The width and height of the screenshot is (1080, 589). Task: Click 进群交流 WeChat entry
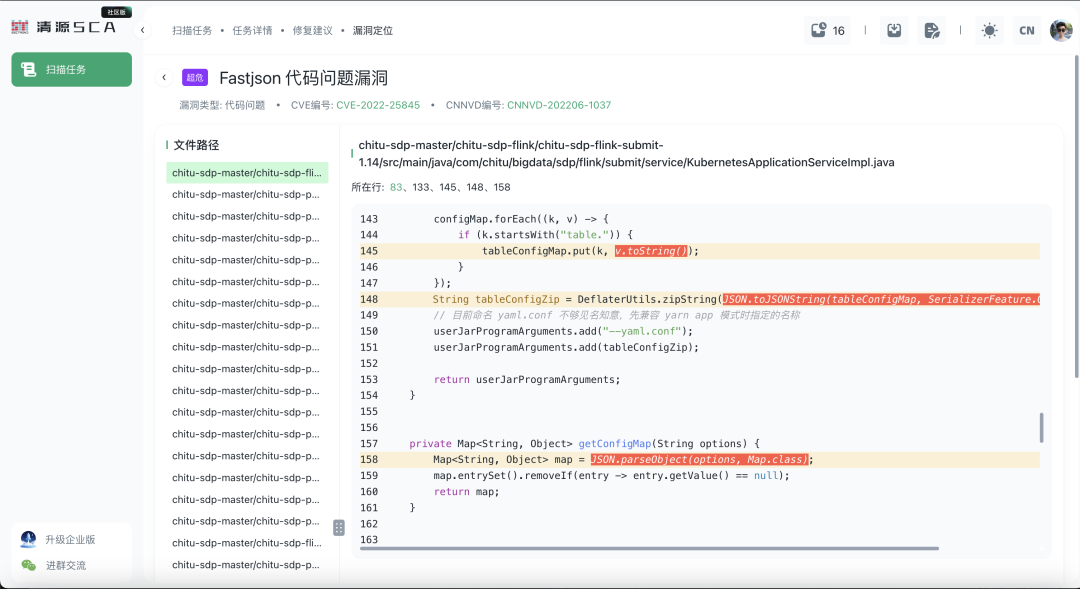[x=66, y=566]
